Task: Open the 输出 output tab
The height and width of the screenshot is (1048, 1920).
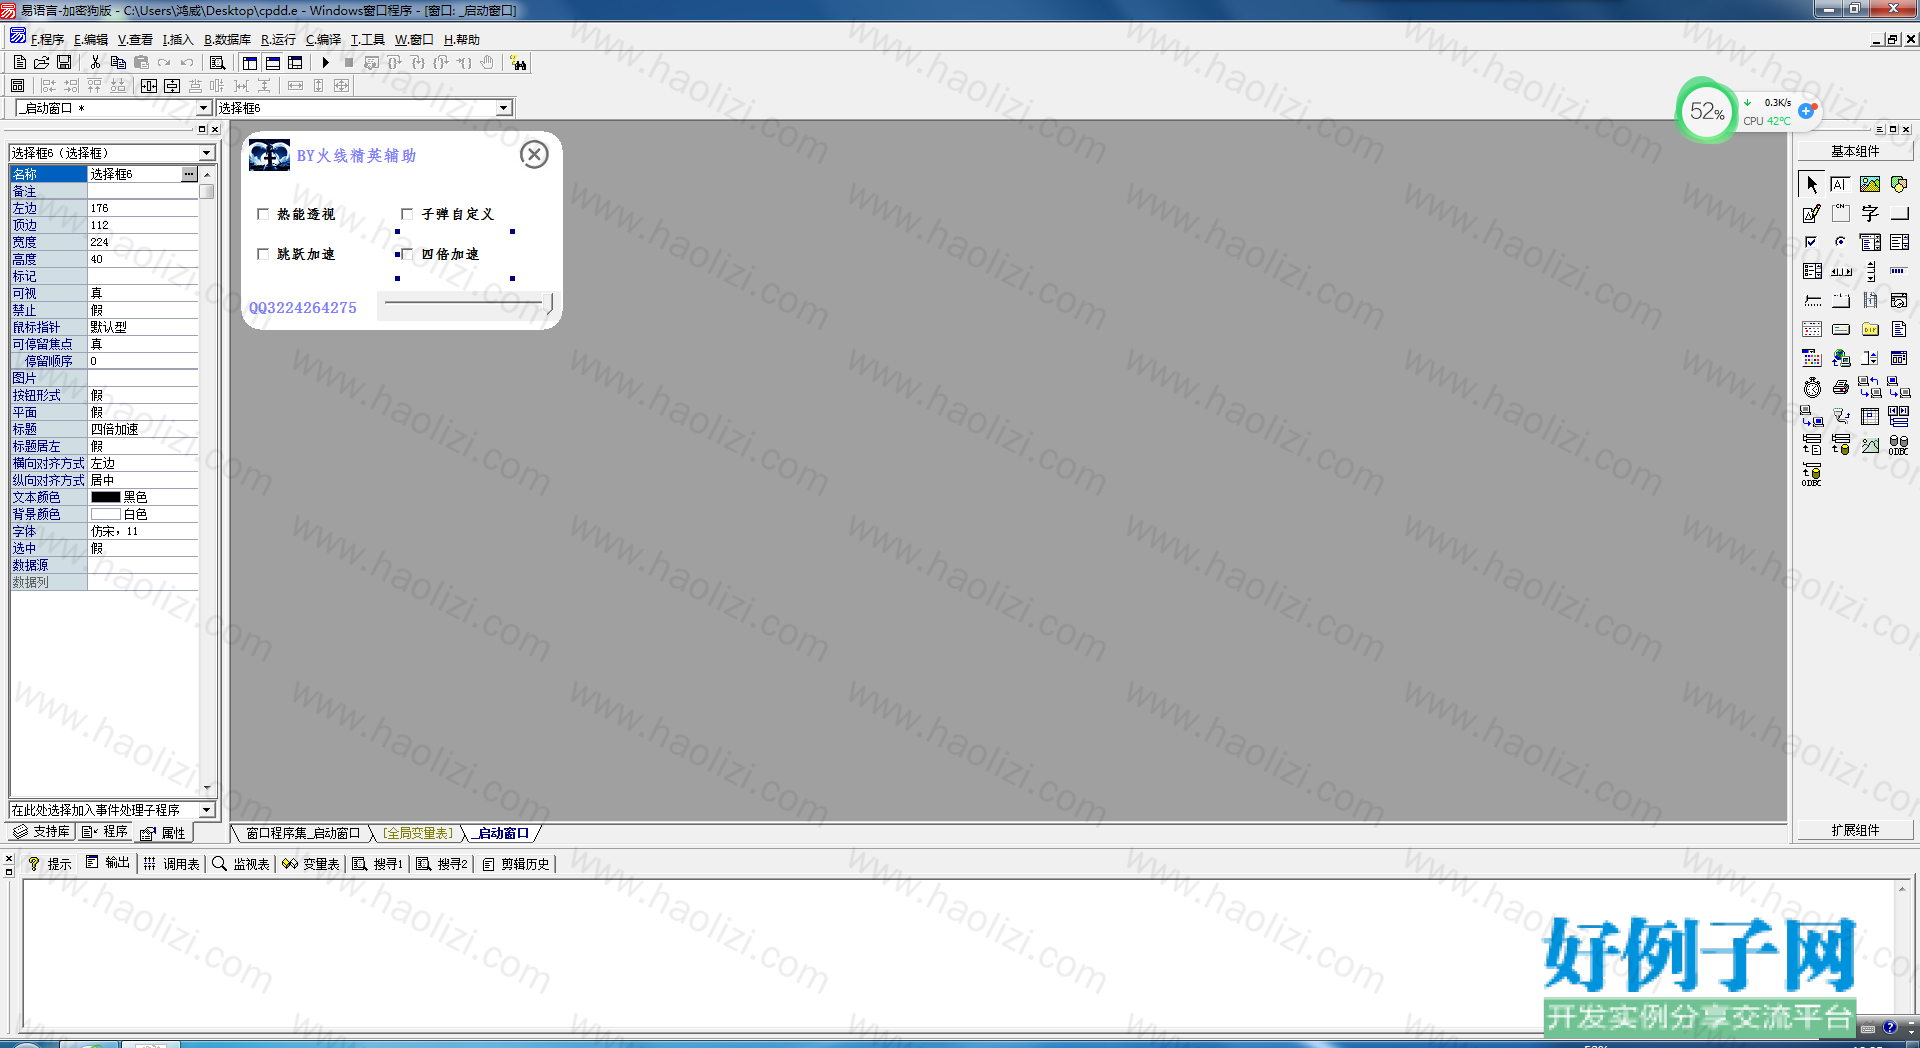Action: click(x=108, y=863)
